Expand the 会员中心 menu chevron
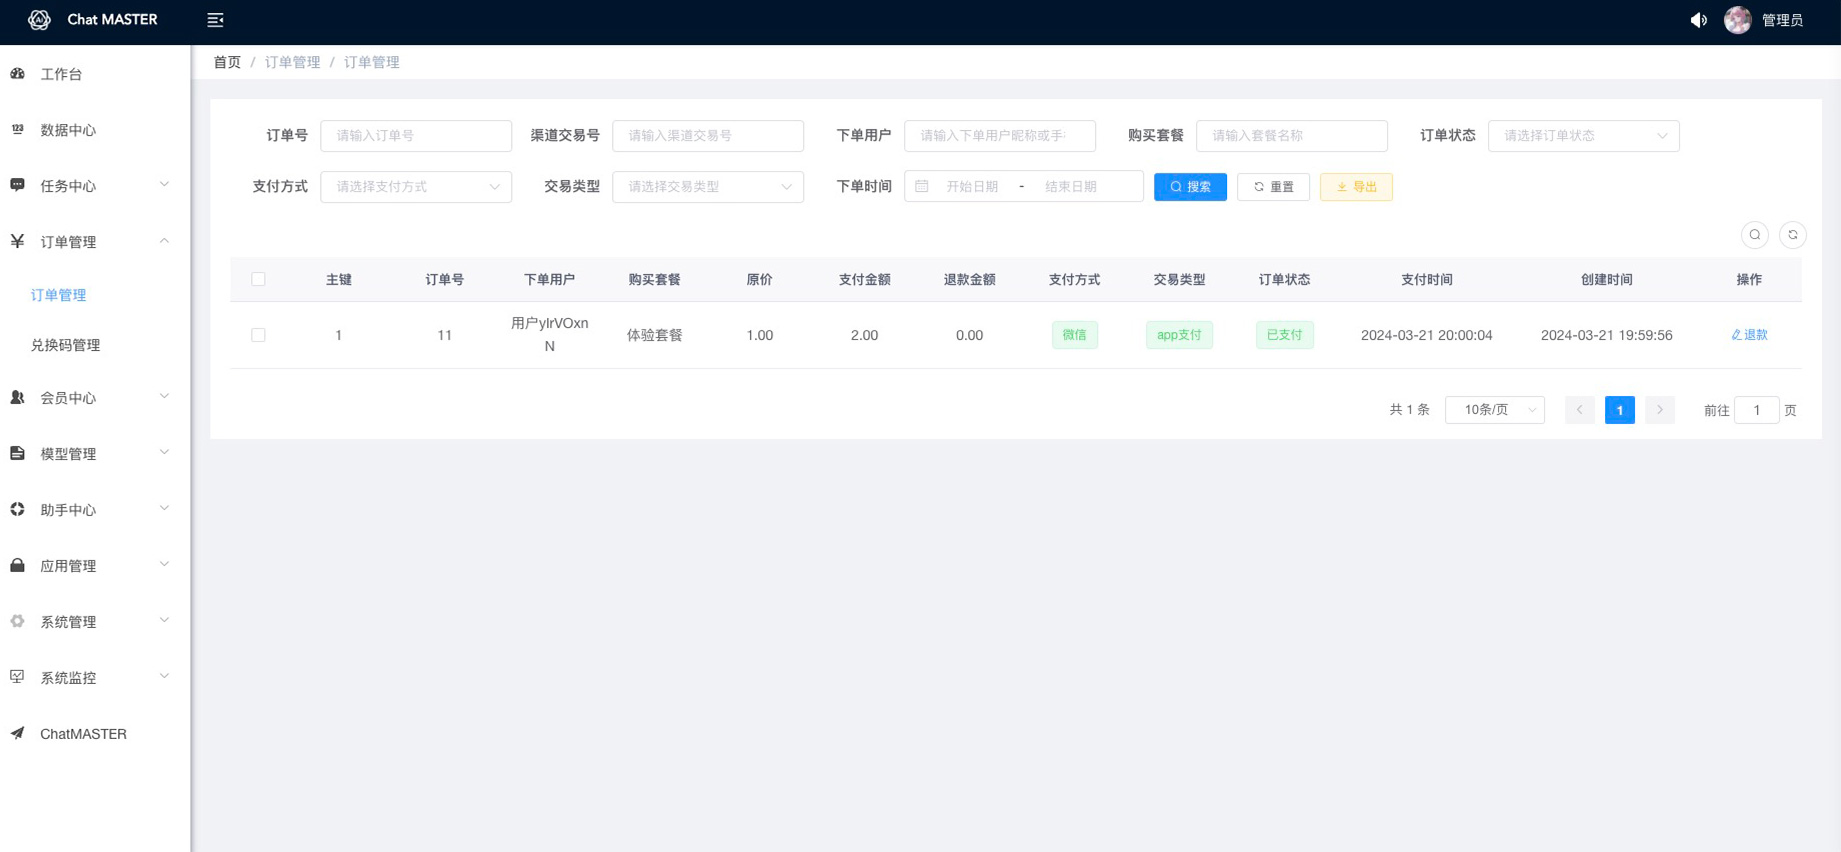 165,397
